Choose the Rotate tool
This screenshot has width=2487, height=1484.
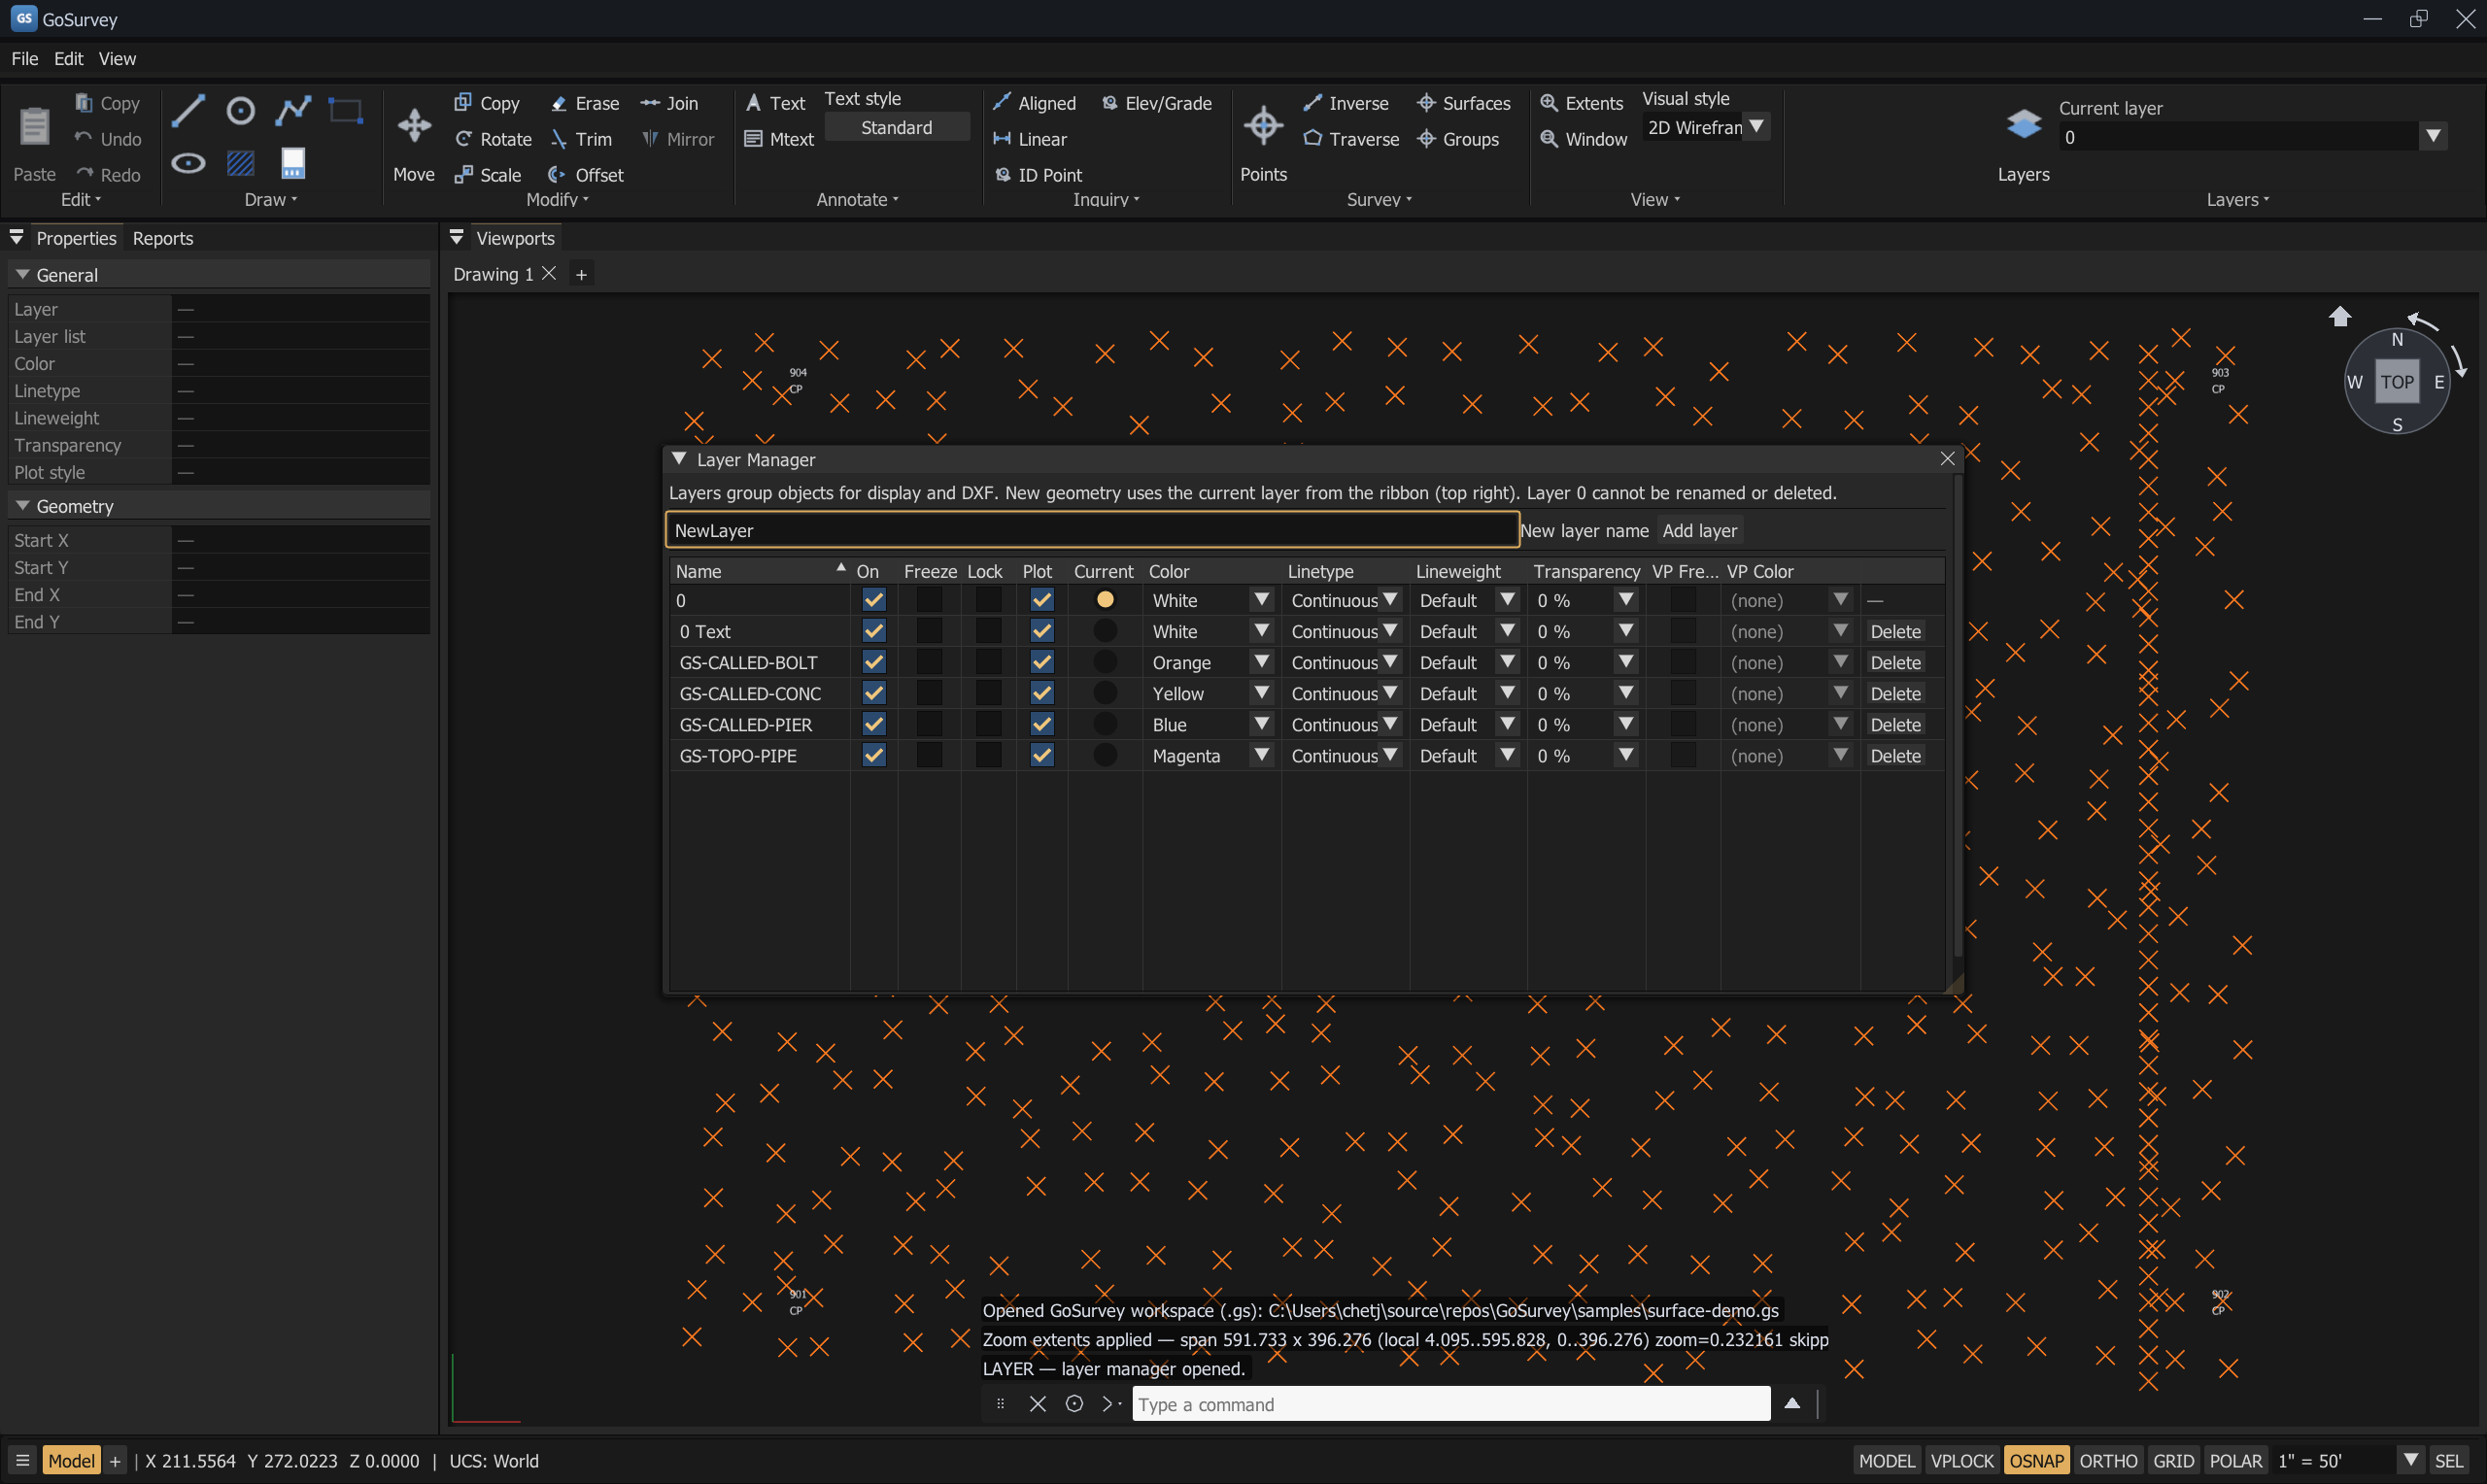click(x=493, y=139)
